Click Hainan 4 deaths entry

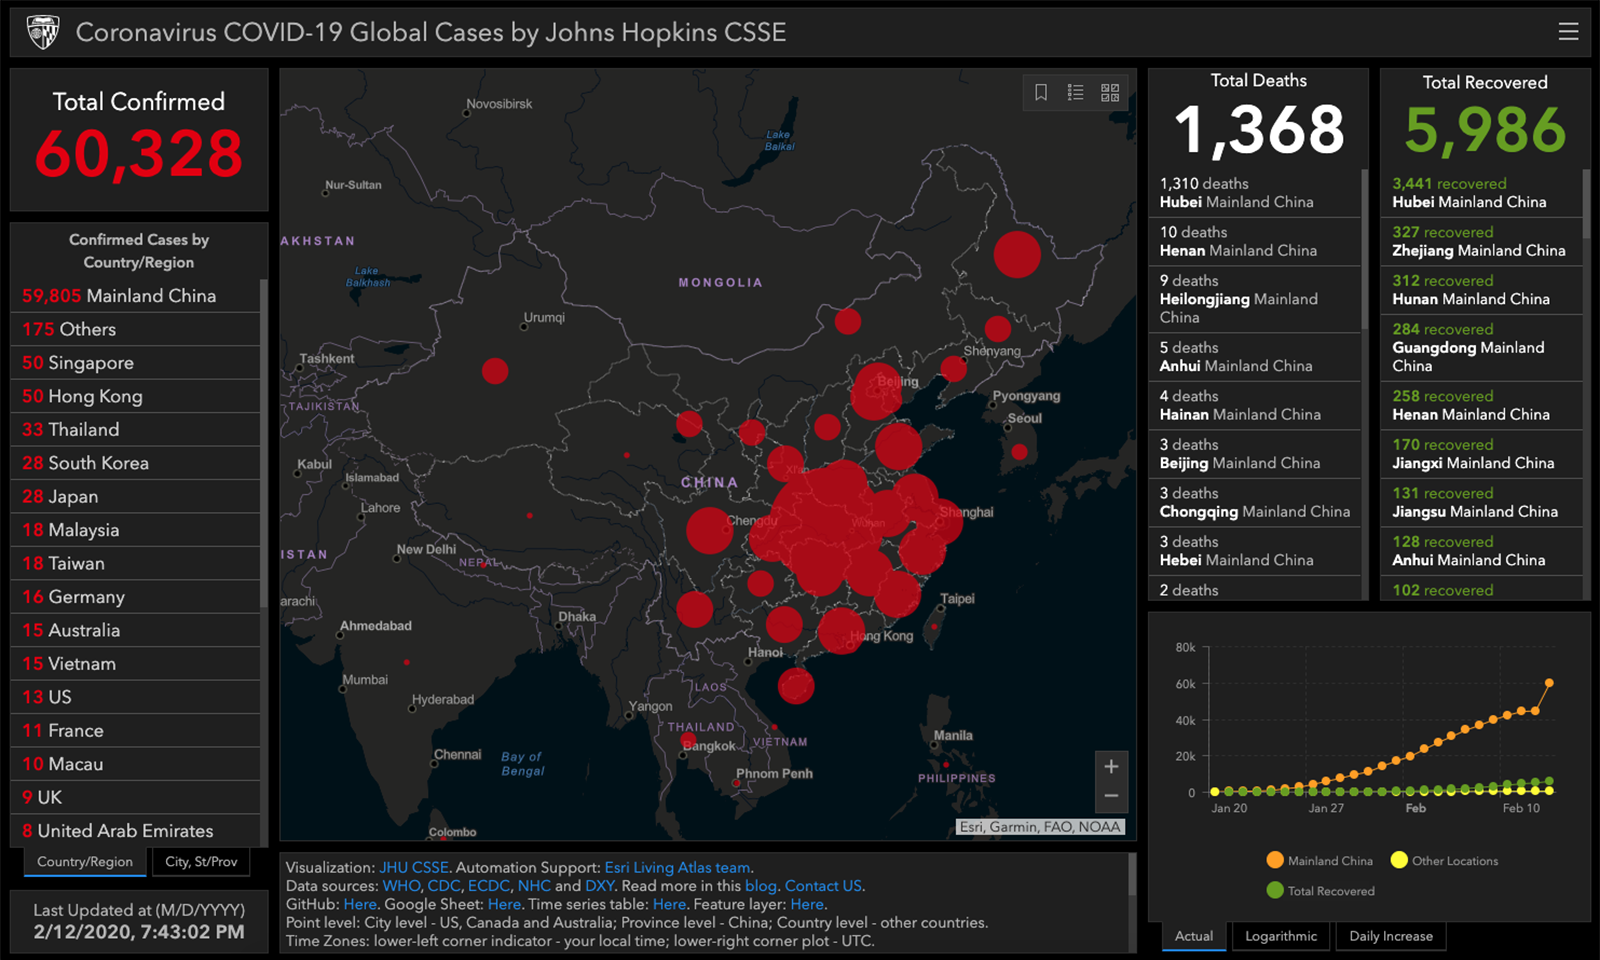(1255, 405)
